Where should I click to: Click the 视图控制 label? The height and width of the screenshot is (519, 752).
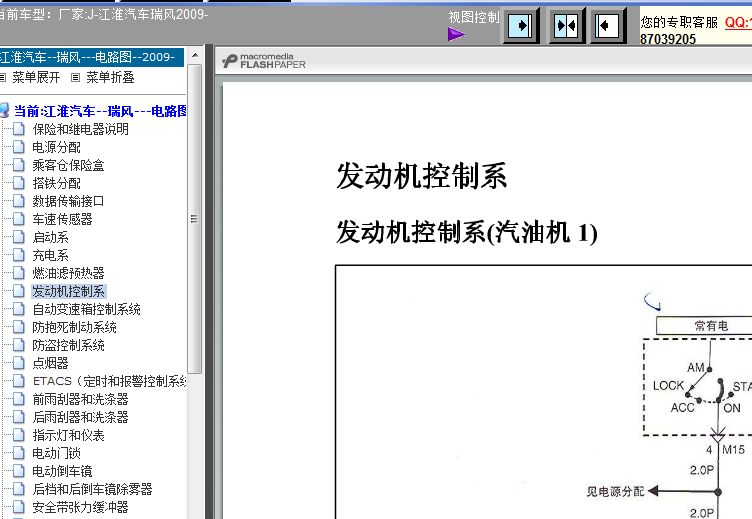click(x=474, y=17)
